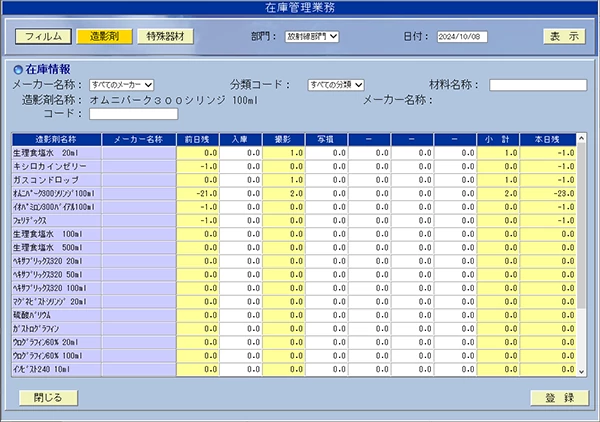Click the 材料名称 input field

(x=538, y=85)
